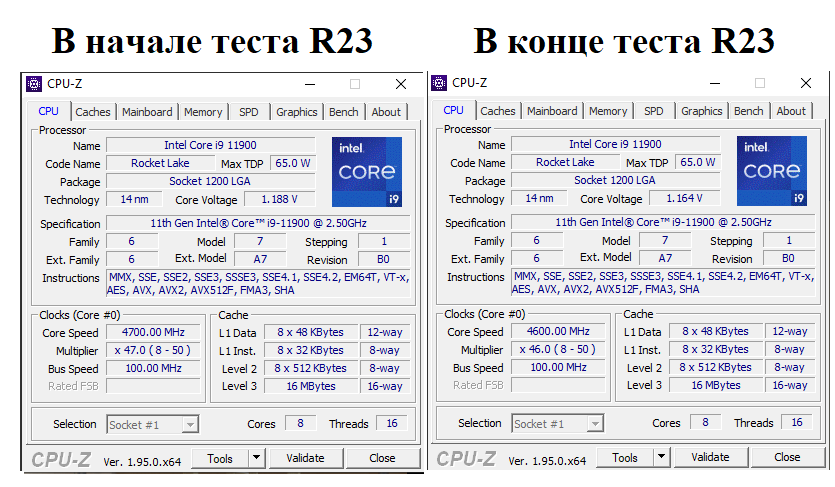Select CPU tab in left CPU-Z window
Viewport: 835px width, 487px height.
pos(48,111)
